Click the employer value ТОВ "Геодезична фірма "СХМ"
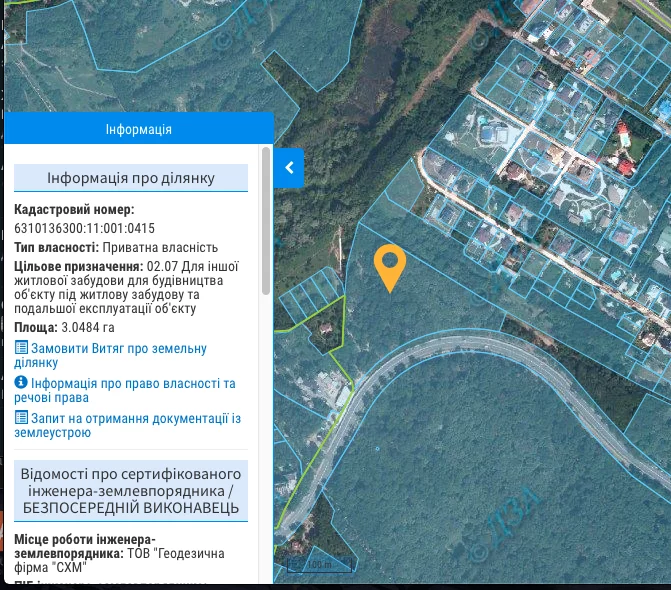Viewport: 671px width, 590px height. tap(119, 560)
